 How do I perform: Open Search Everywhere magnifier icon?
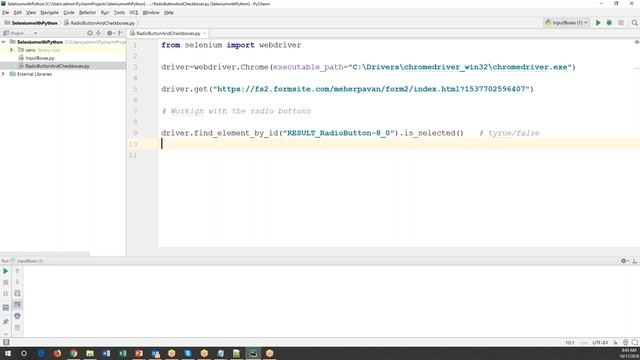pyautogui.click(x=634, y=23)
